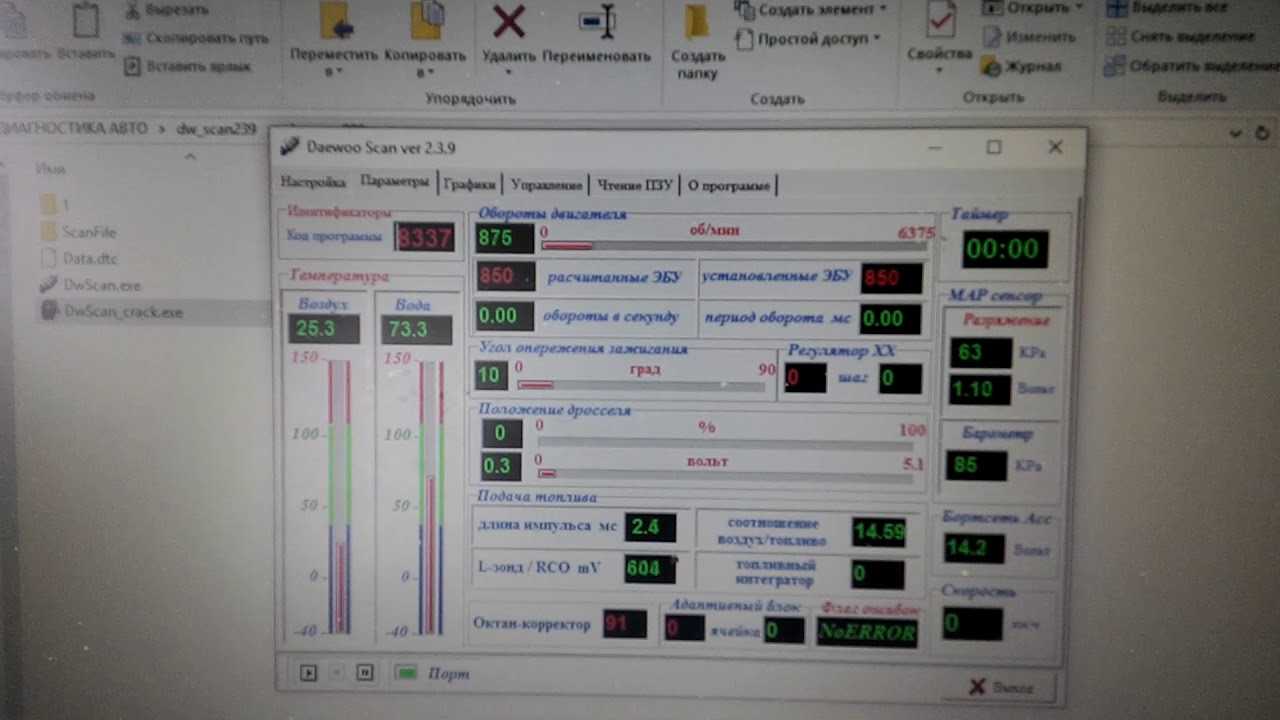This screenshot has height=720, width=1280.
Task: Click the Журнал history icon
Action: tap(991, 66)
